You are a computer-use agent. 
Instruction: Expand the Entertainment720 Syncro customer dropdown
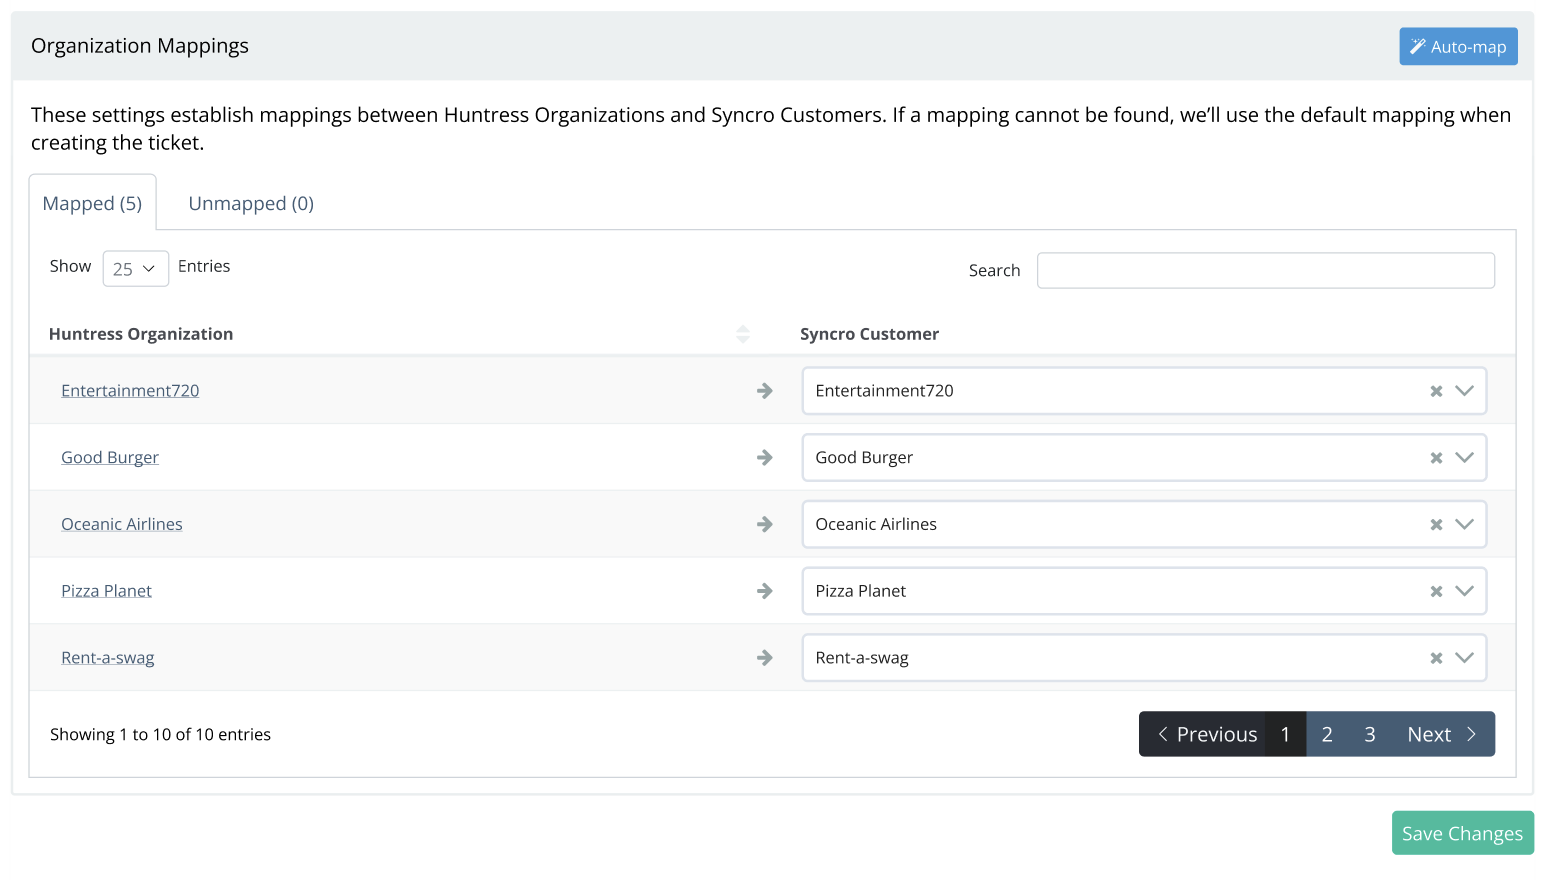click(1464, 391)
